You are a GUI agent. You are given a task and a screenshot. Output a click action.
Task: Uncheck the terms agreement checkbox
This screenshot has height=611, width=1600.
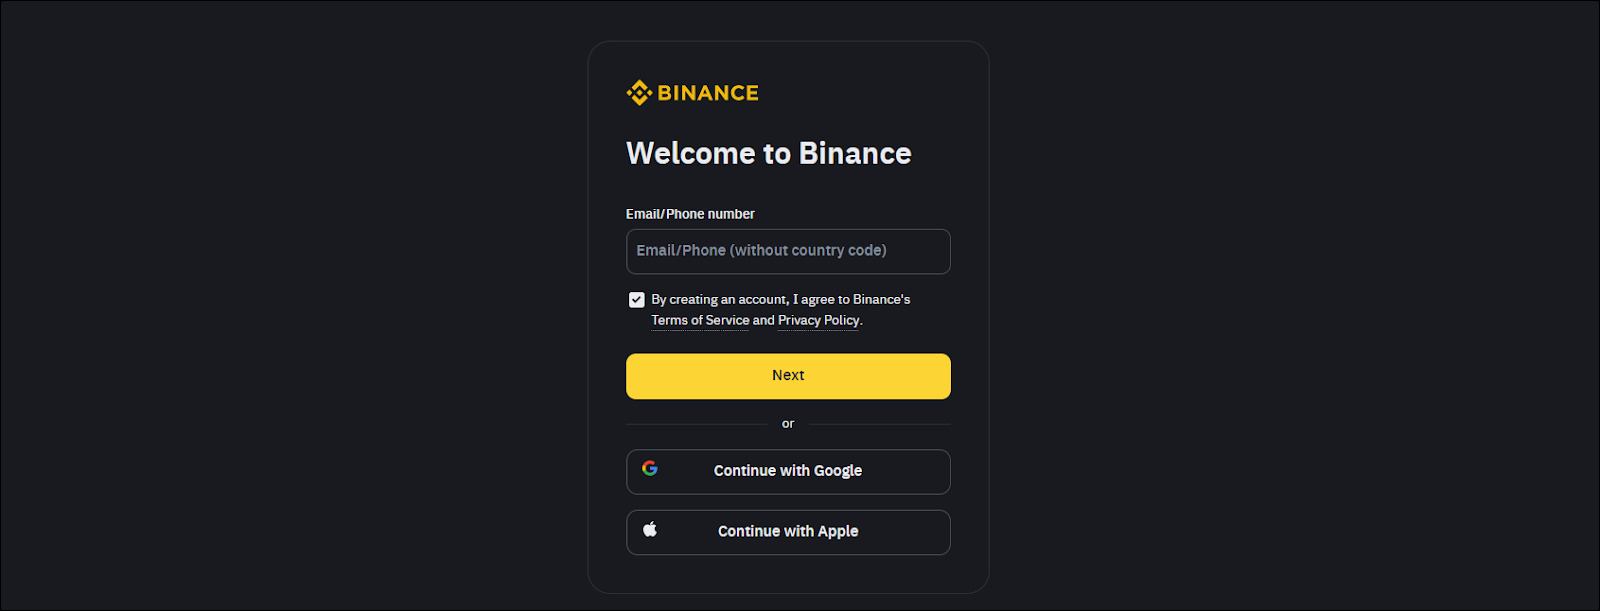[637, 300]
